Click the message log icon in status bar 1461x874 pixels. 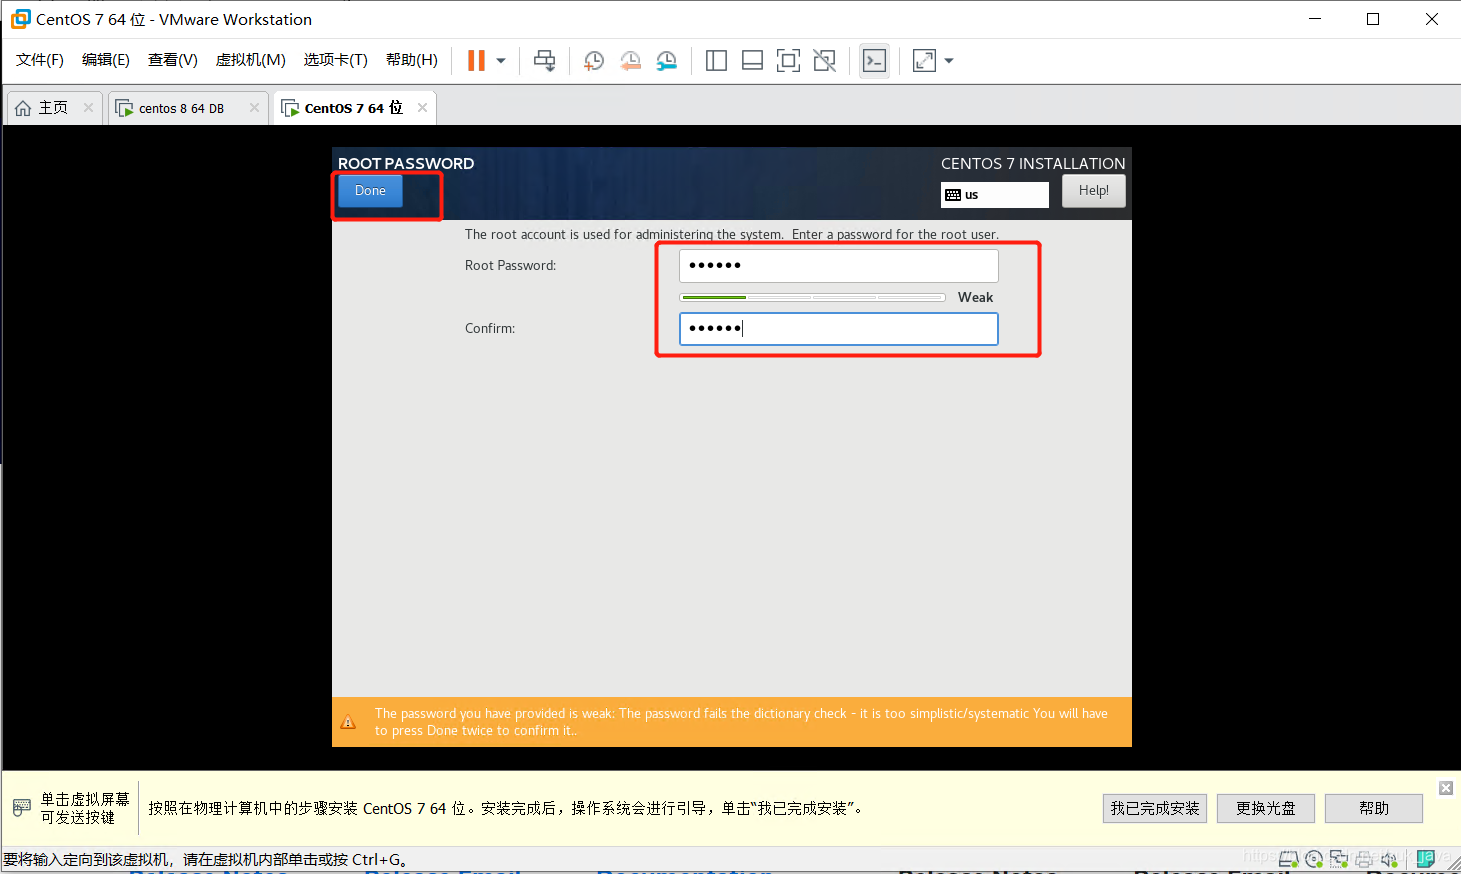(x=1426, y=859)
